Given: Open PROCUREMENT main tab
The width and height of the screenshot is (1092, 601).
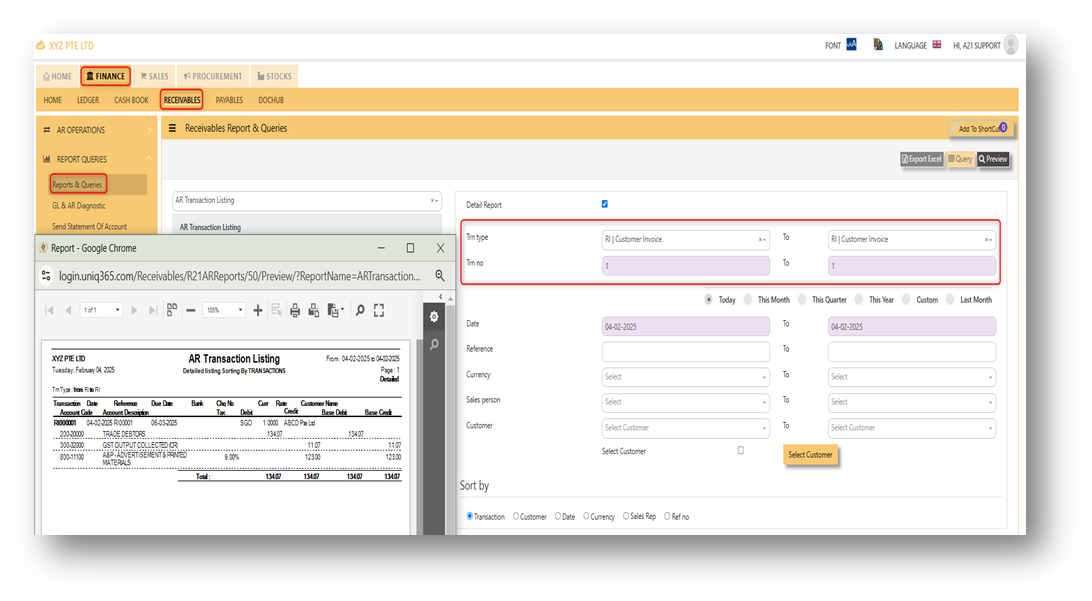Looking at the screenshot, I should pyautogui.click(x=212, y=76).
